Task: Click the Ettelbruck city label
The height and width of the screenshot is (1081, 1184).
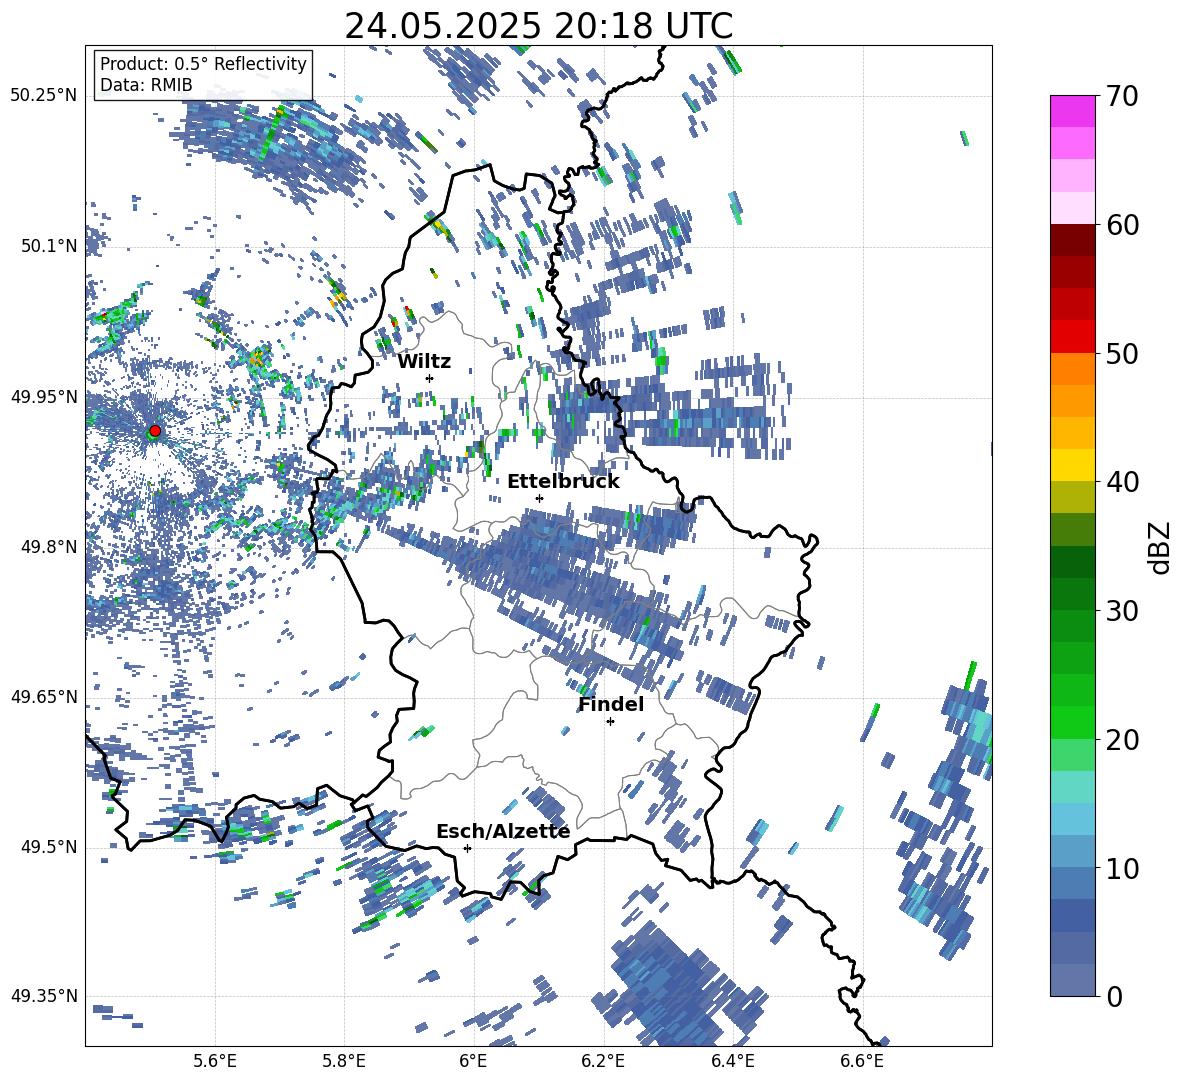Action: (x=563, y=482)
